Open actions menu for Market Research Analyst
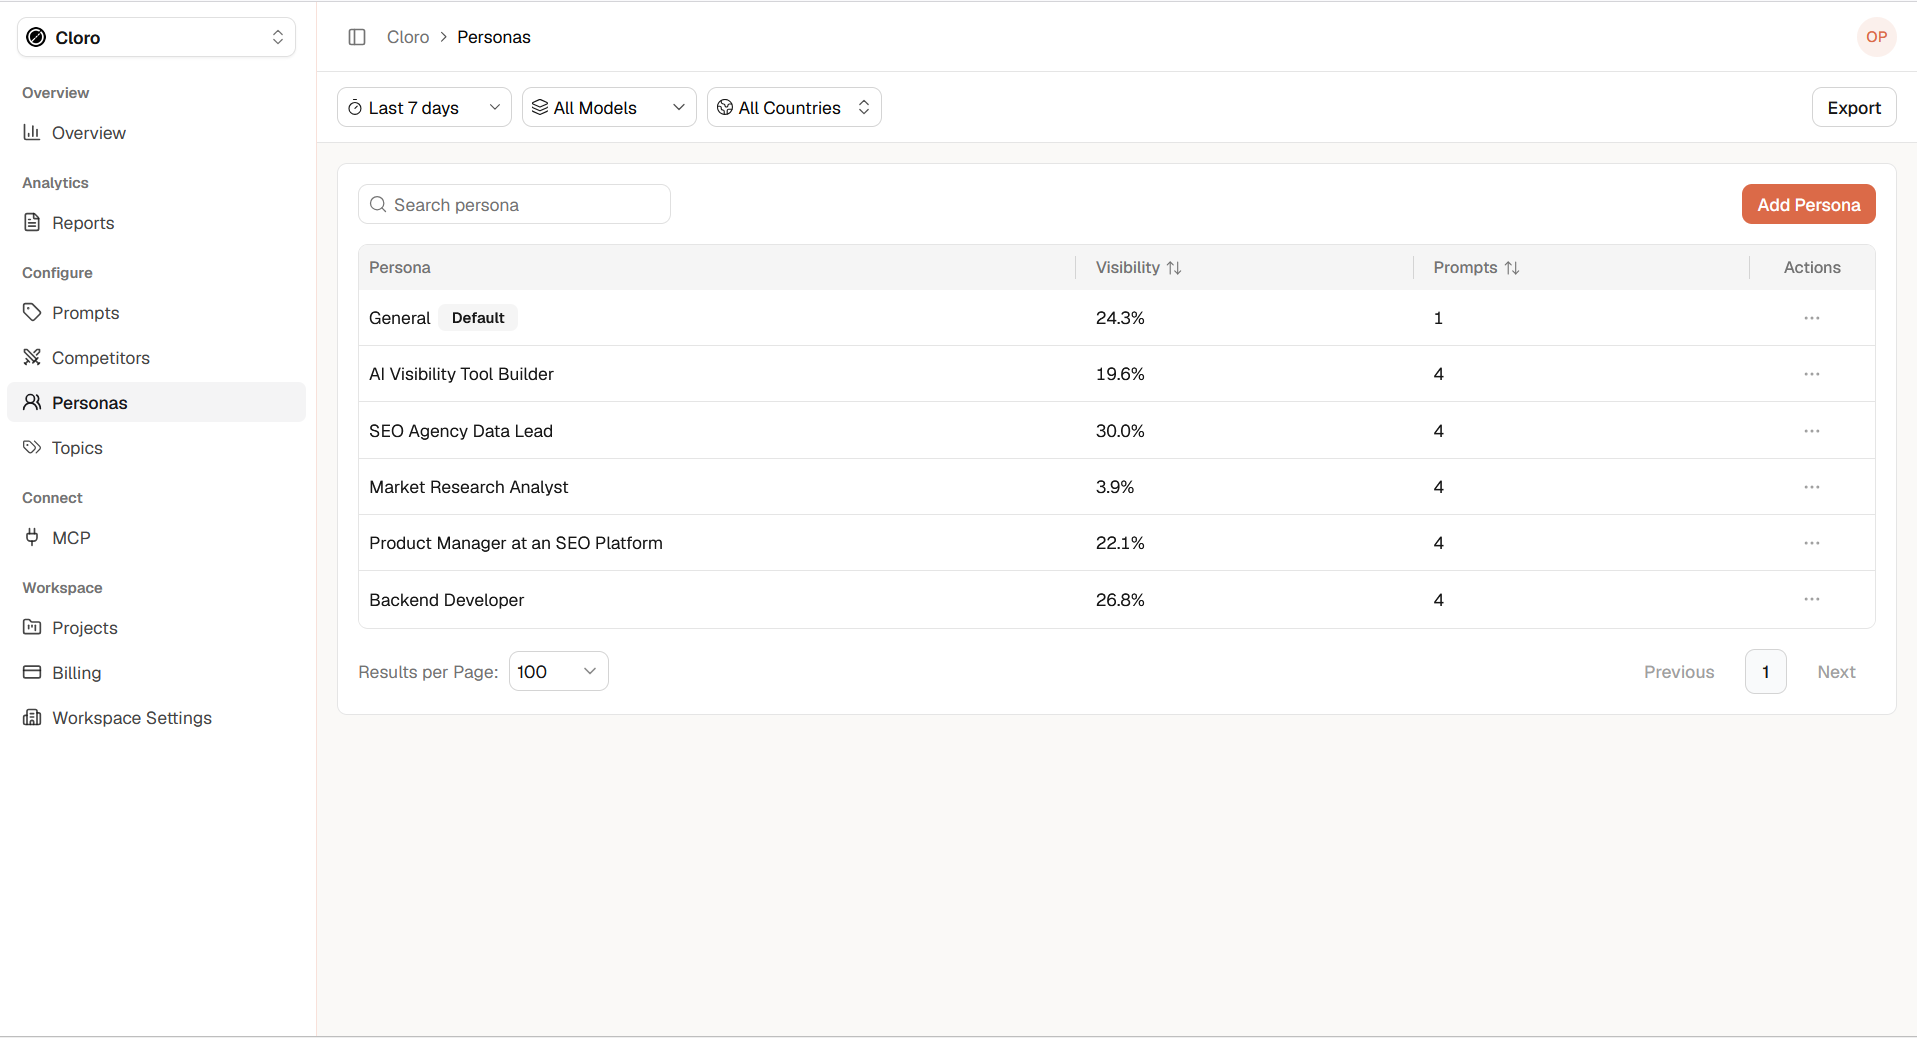This screenshot has width=1917, height=1038. [1811, 487]
